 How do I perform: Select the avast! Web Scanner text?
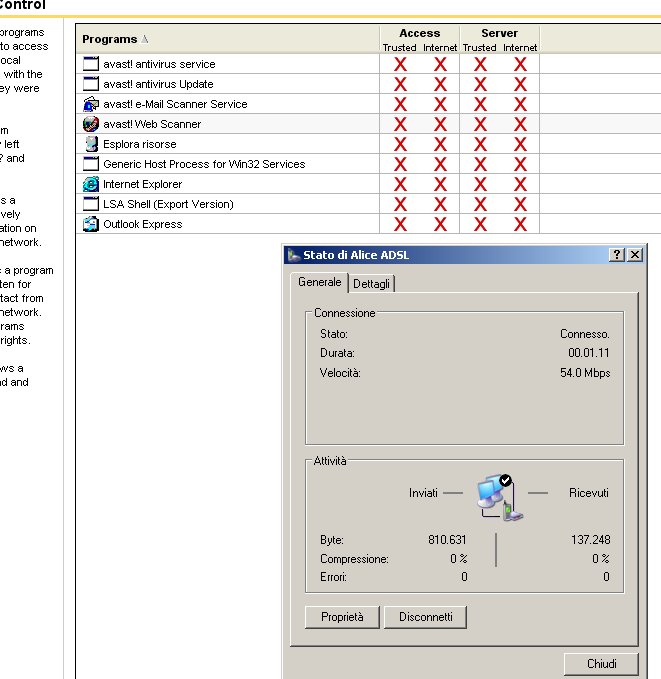click(x=152, y=124)
